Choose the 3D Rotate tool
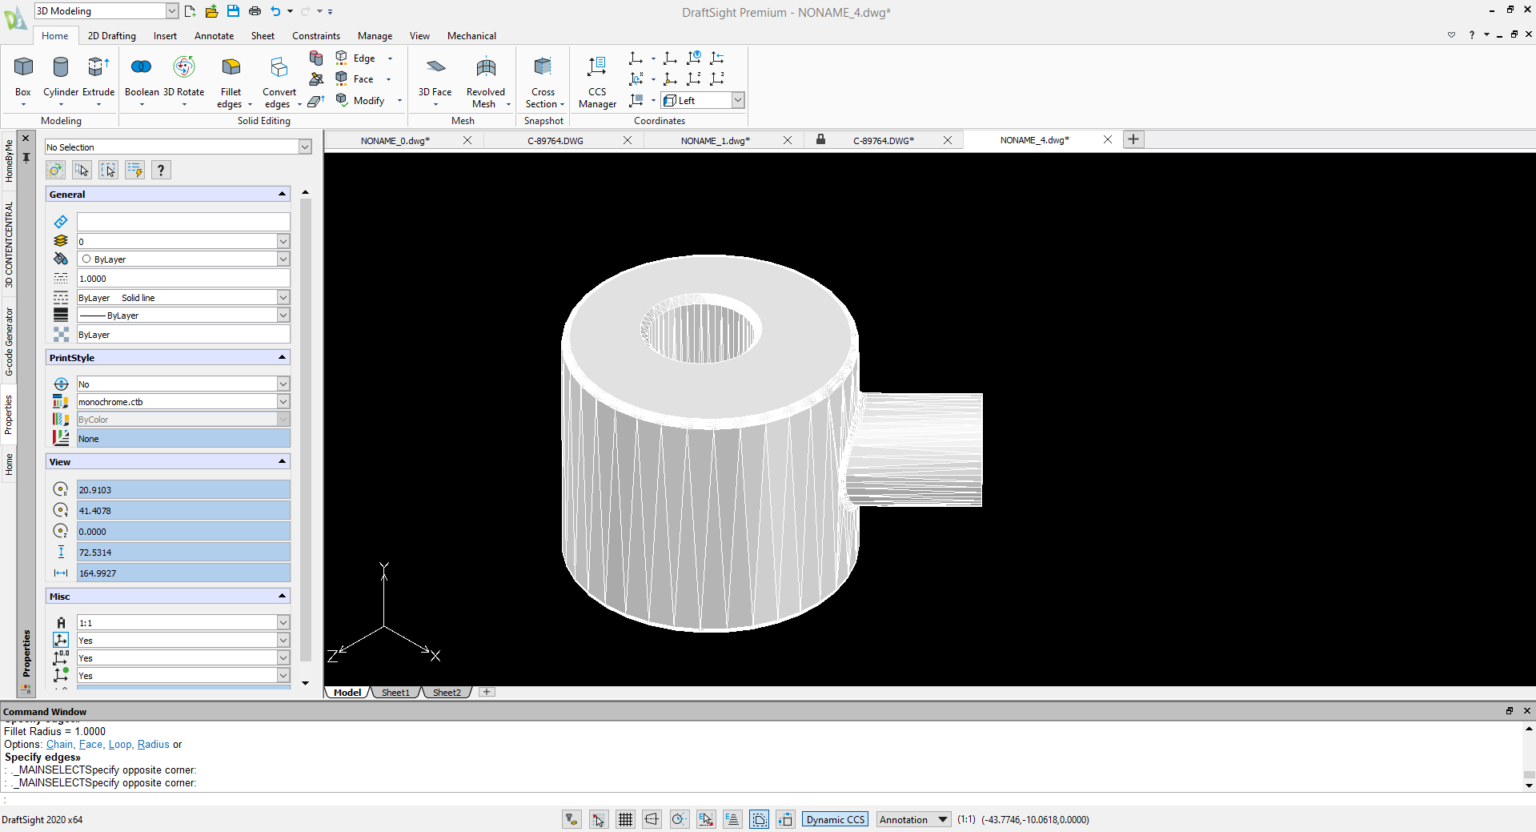 [x=183, y=68]
